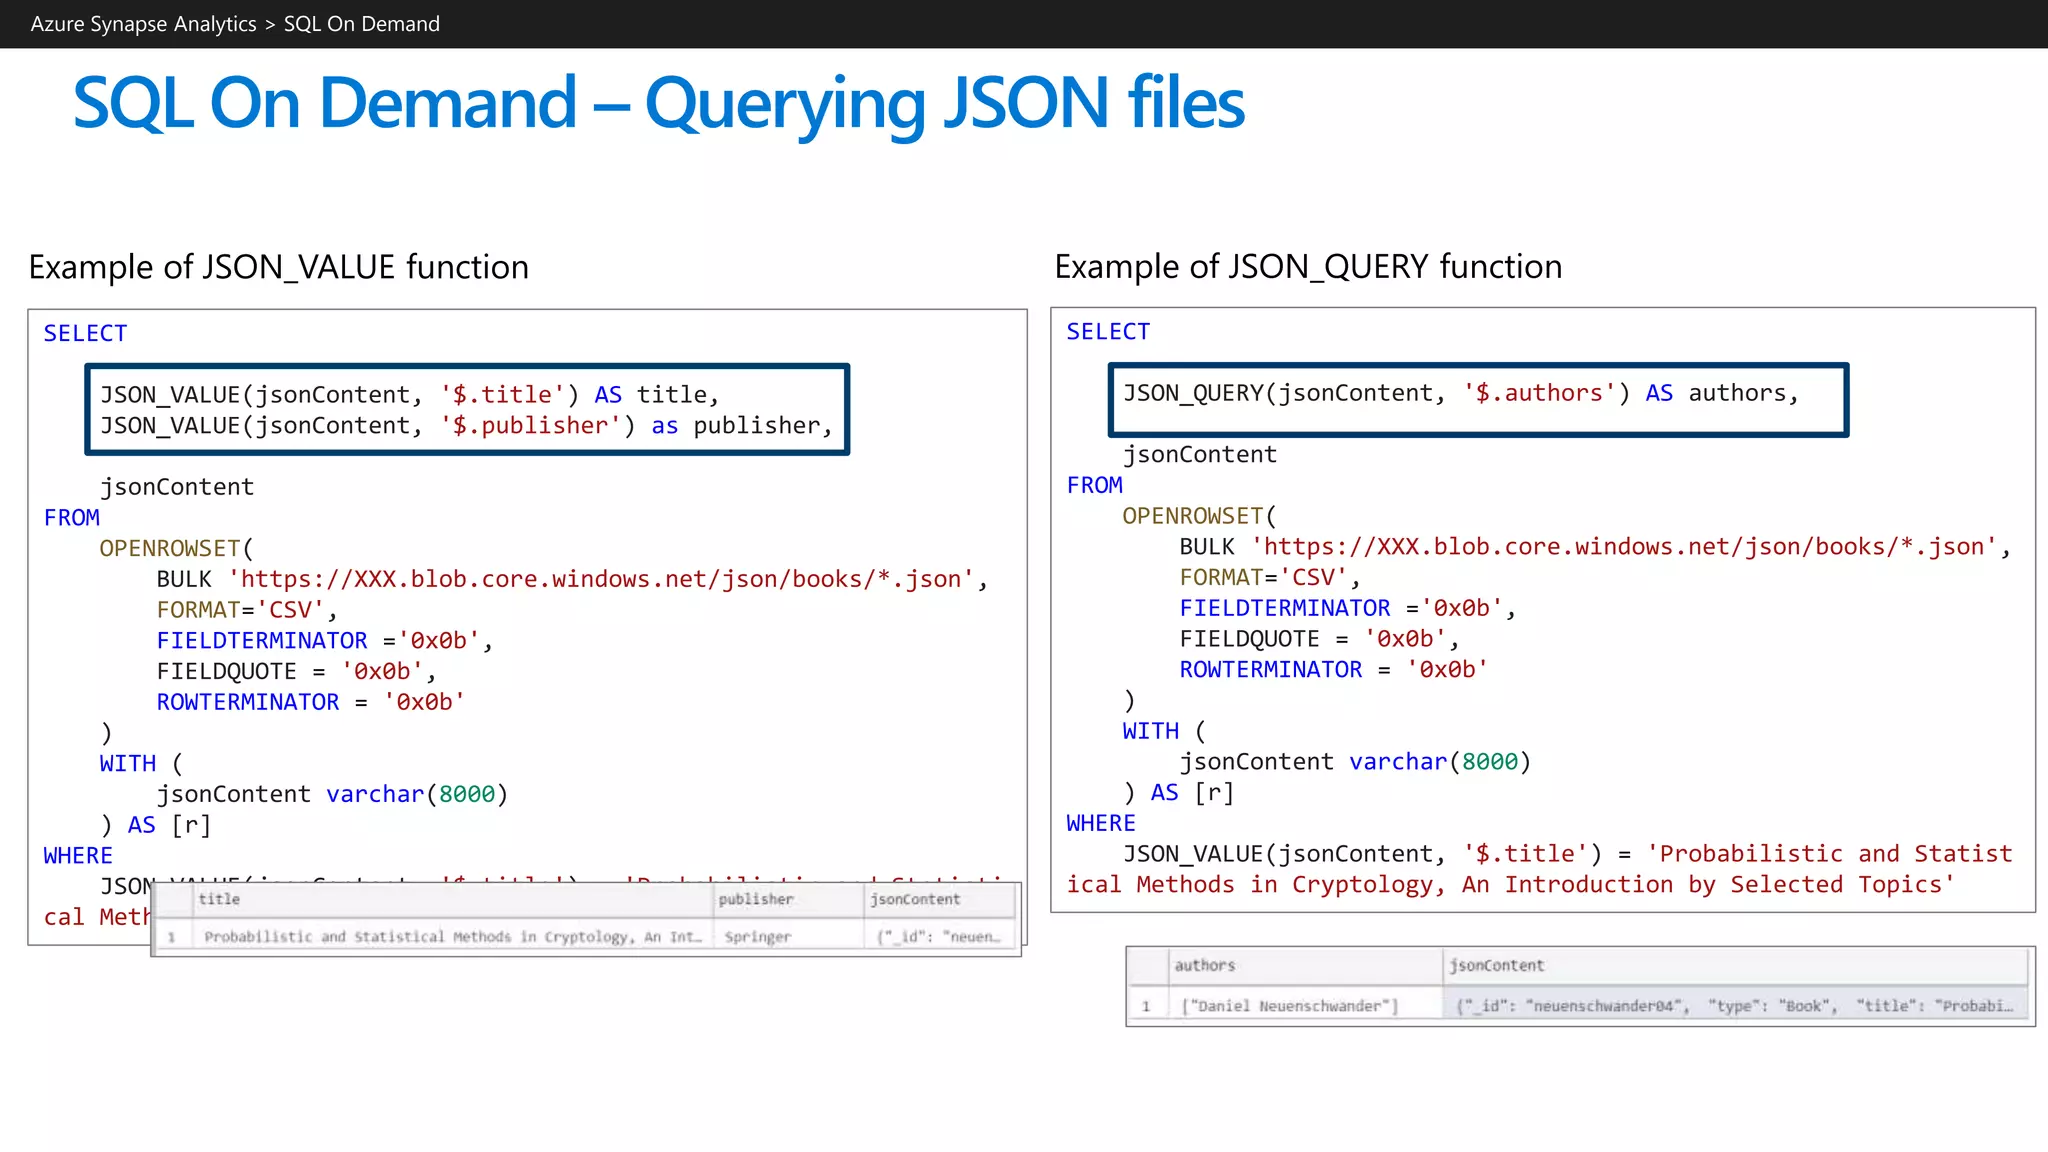Click the unboxed jsonContent line in the right SELECT list
This screenshot has height=1152, width=2048.
pos(1200,455)
